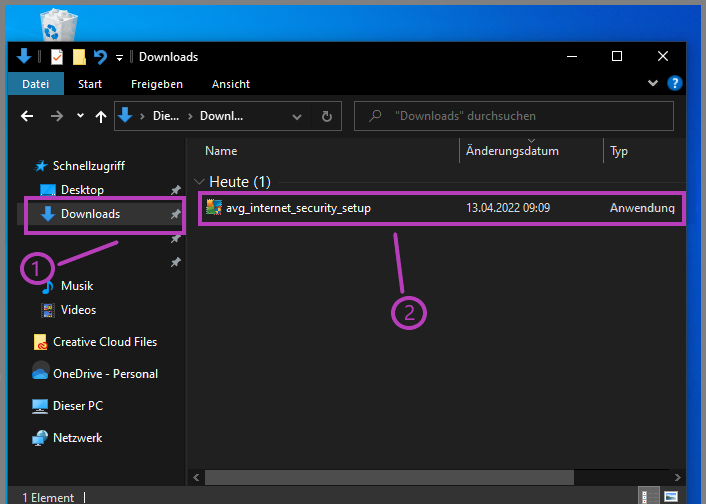706x504 pixels.
Task: Click the 'Downloads durchsuchen' search field
Action: tap(514, 116)
